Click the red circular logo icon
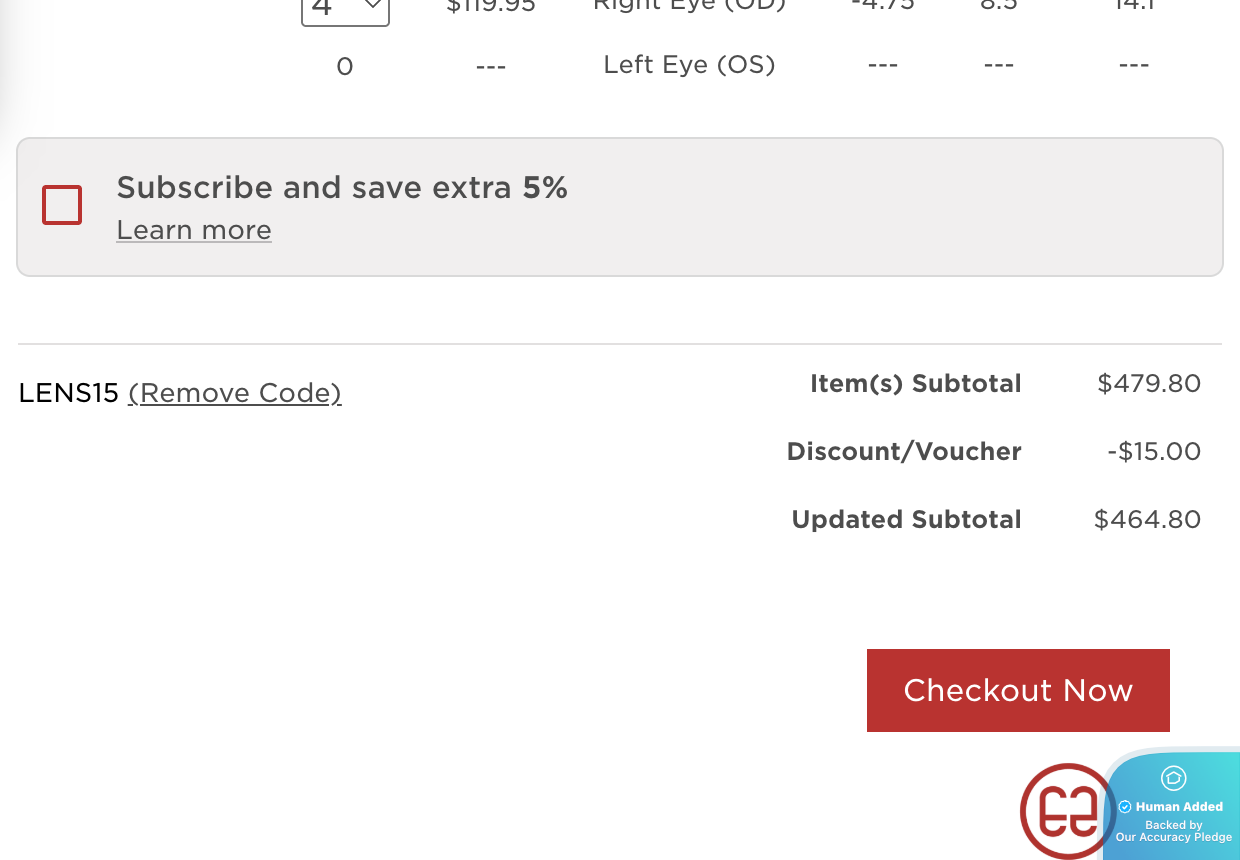Viewport: 1240px width, 860px height. 1066,809
